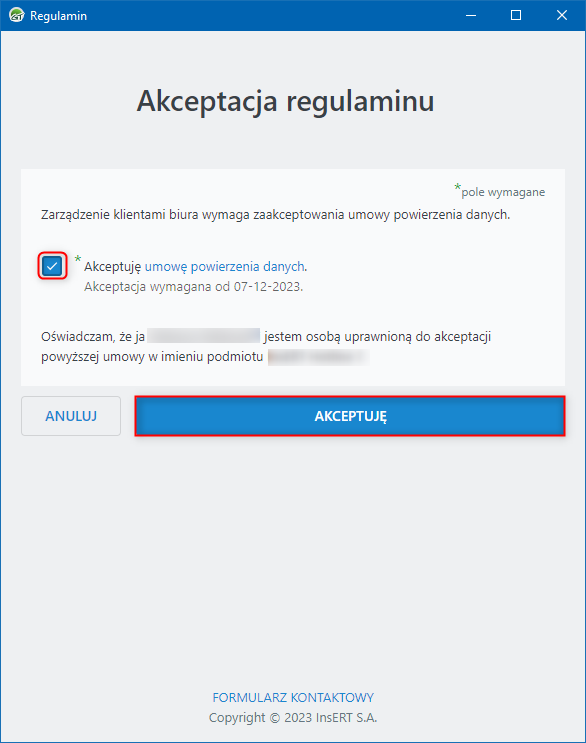
Task: Maximize the Regulamin window
Action: pos(516,15)
